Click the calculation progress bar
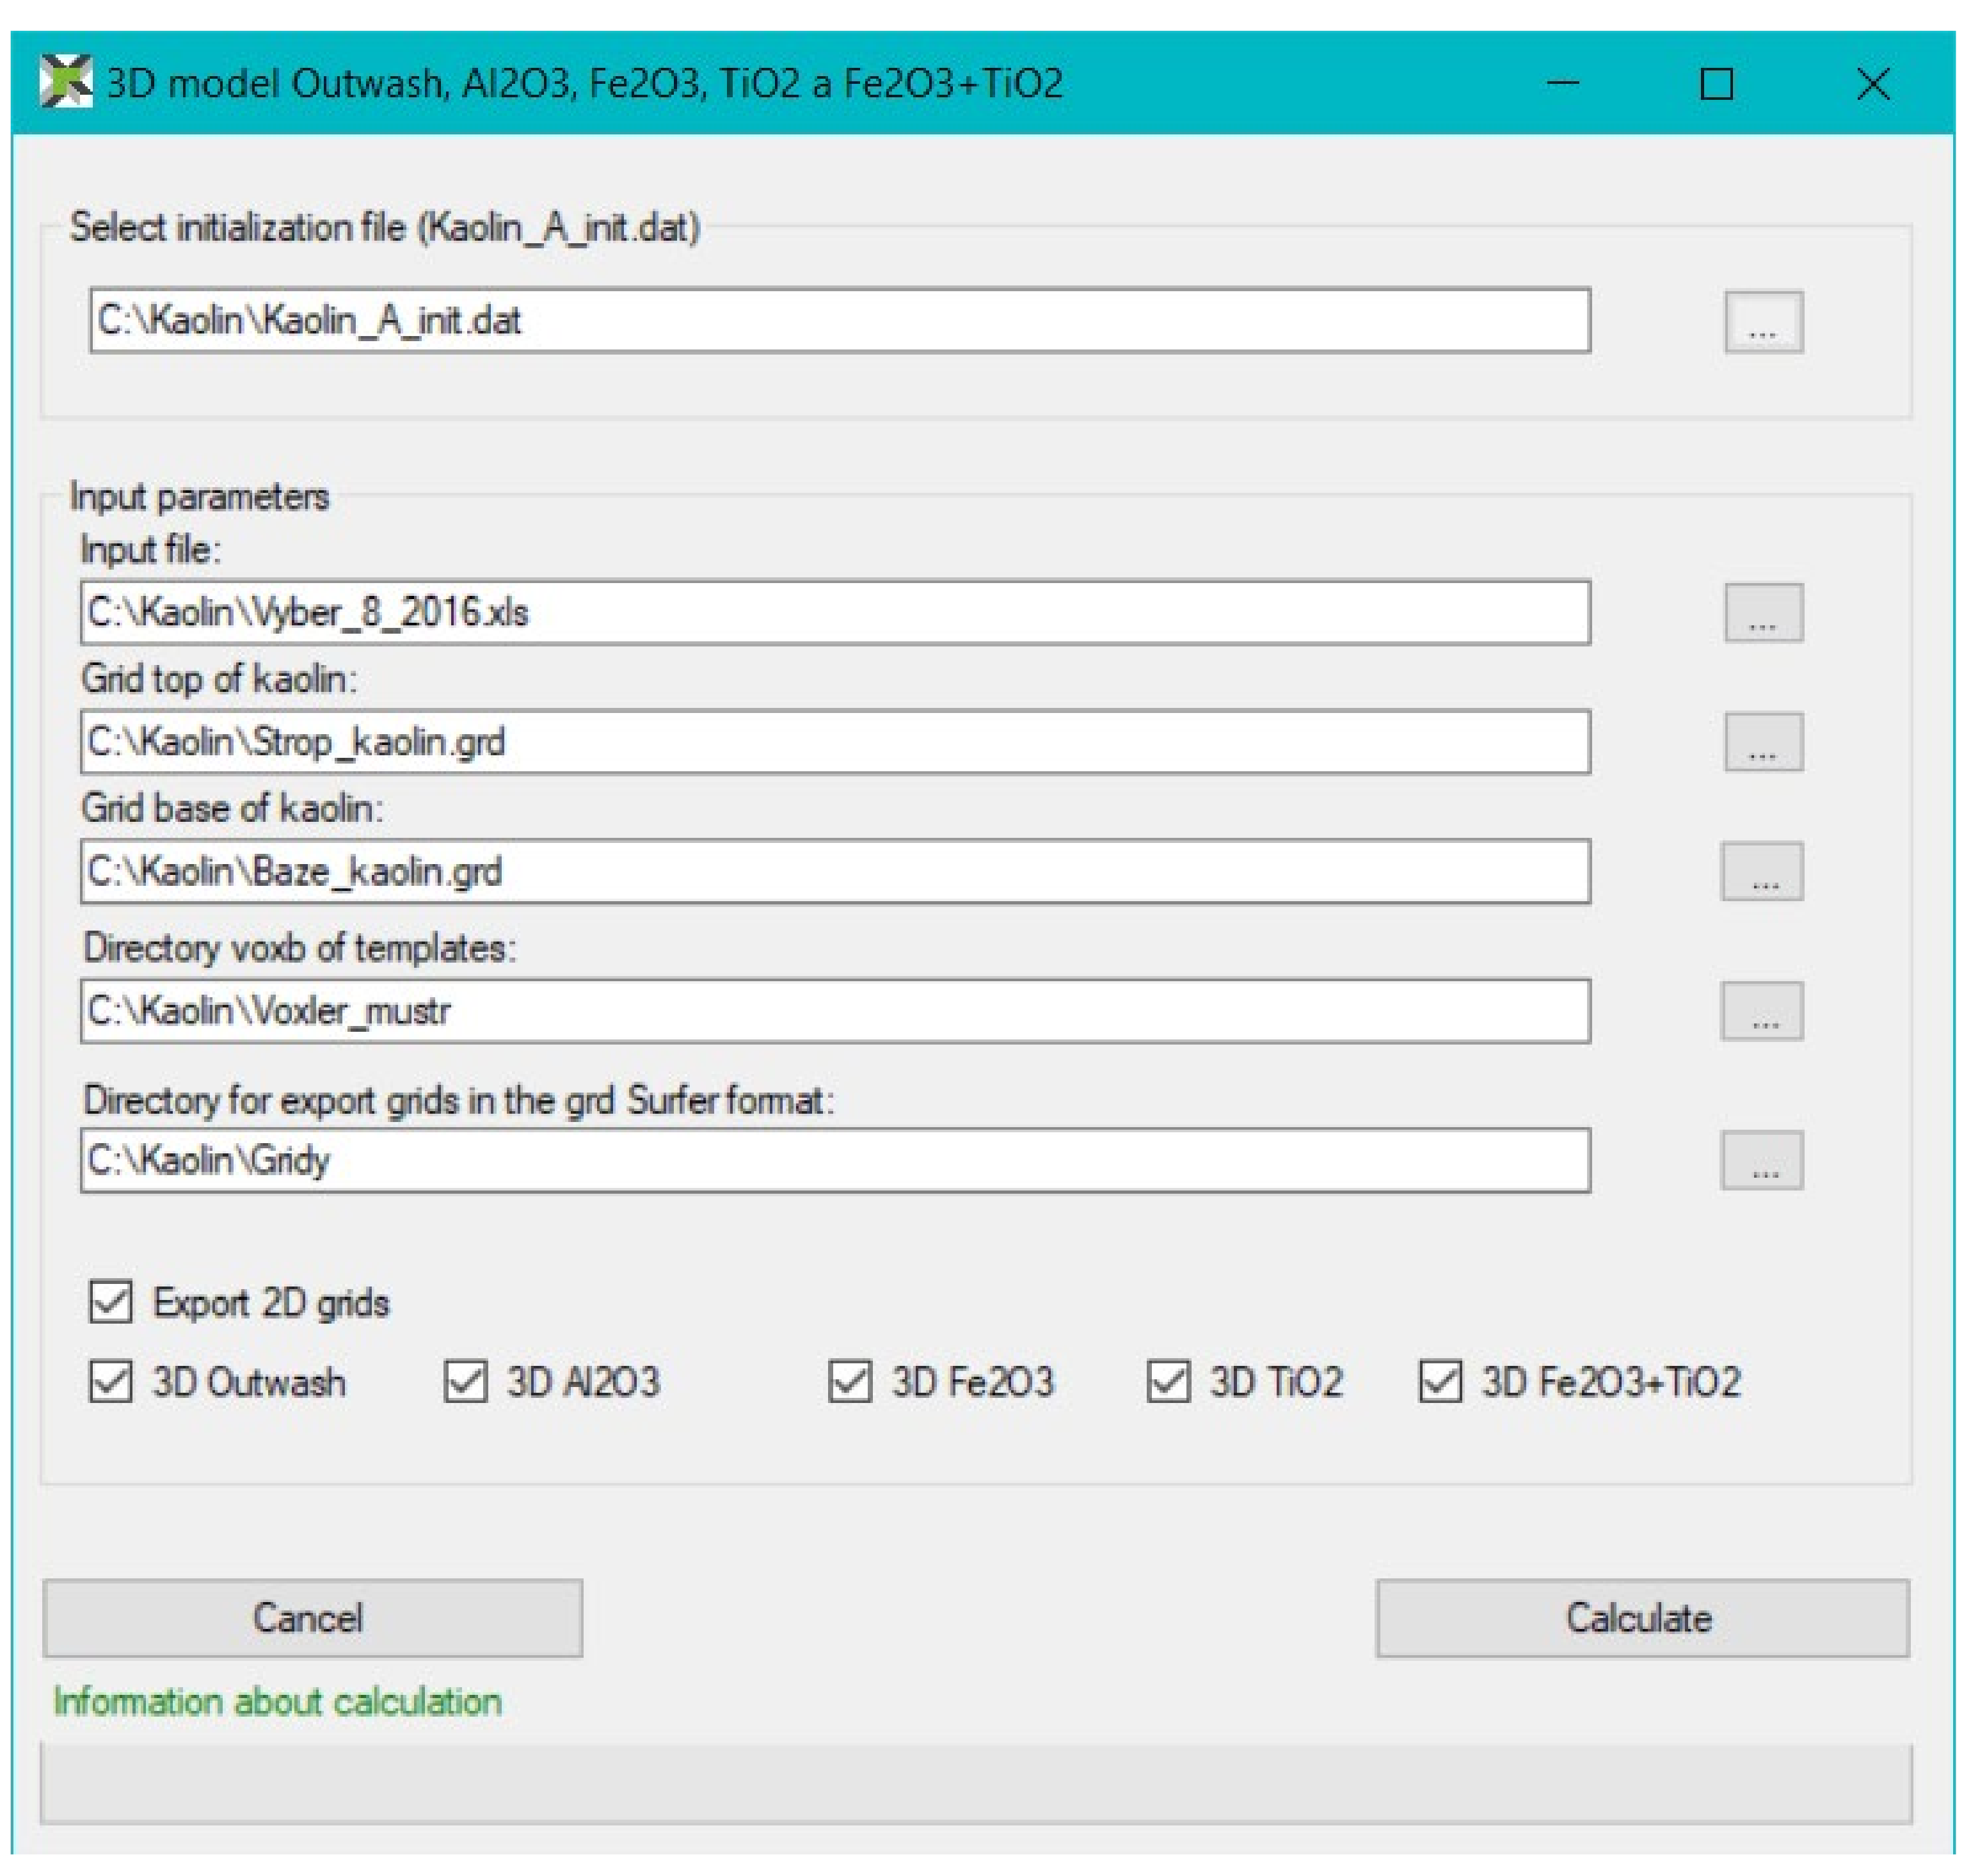The image size is (1971, 1876). (975, 1784)
